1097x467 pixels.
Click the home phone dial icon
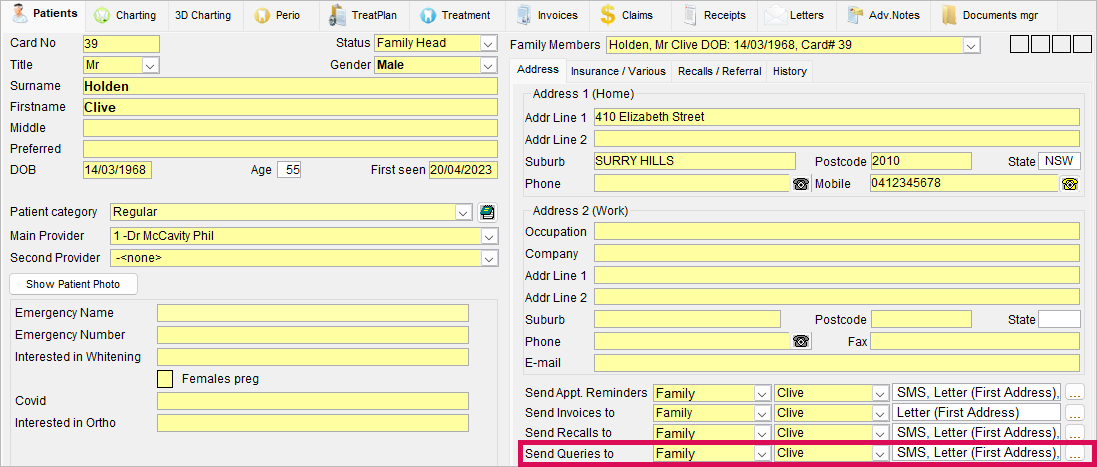(x=800, y=184)
